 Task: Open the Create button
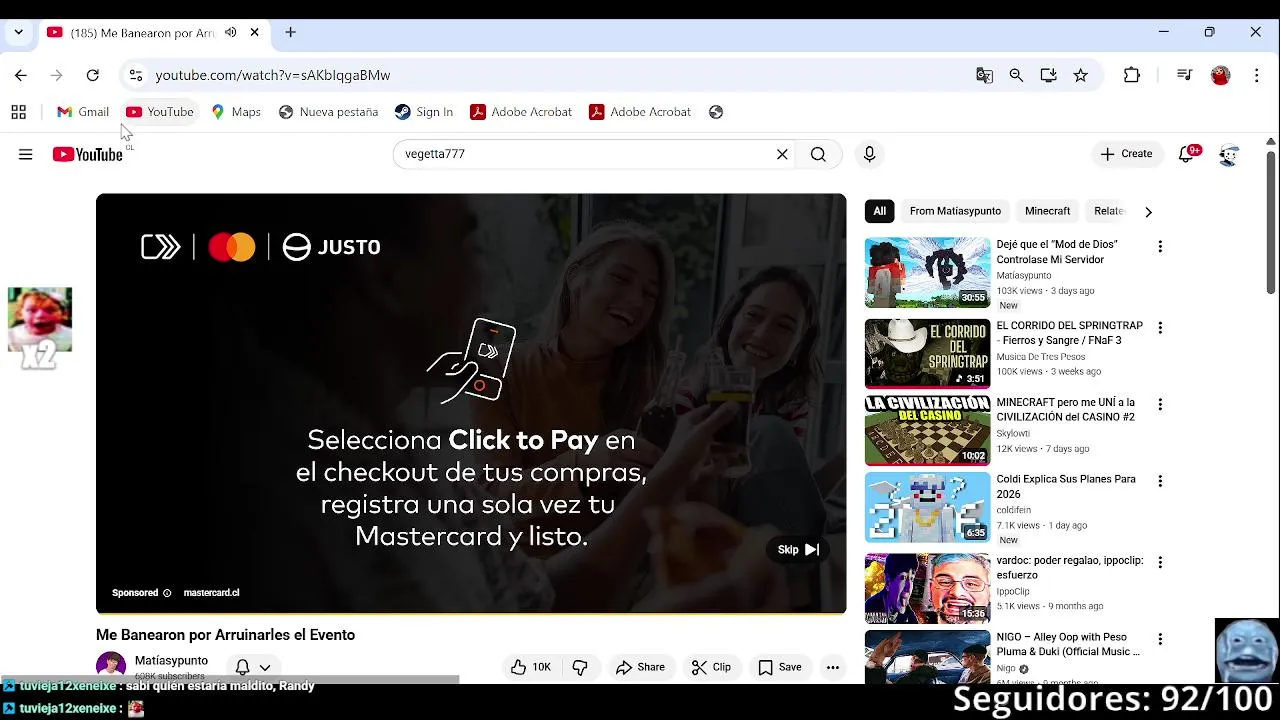1126,154
